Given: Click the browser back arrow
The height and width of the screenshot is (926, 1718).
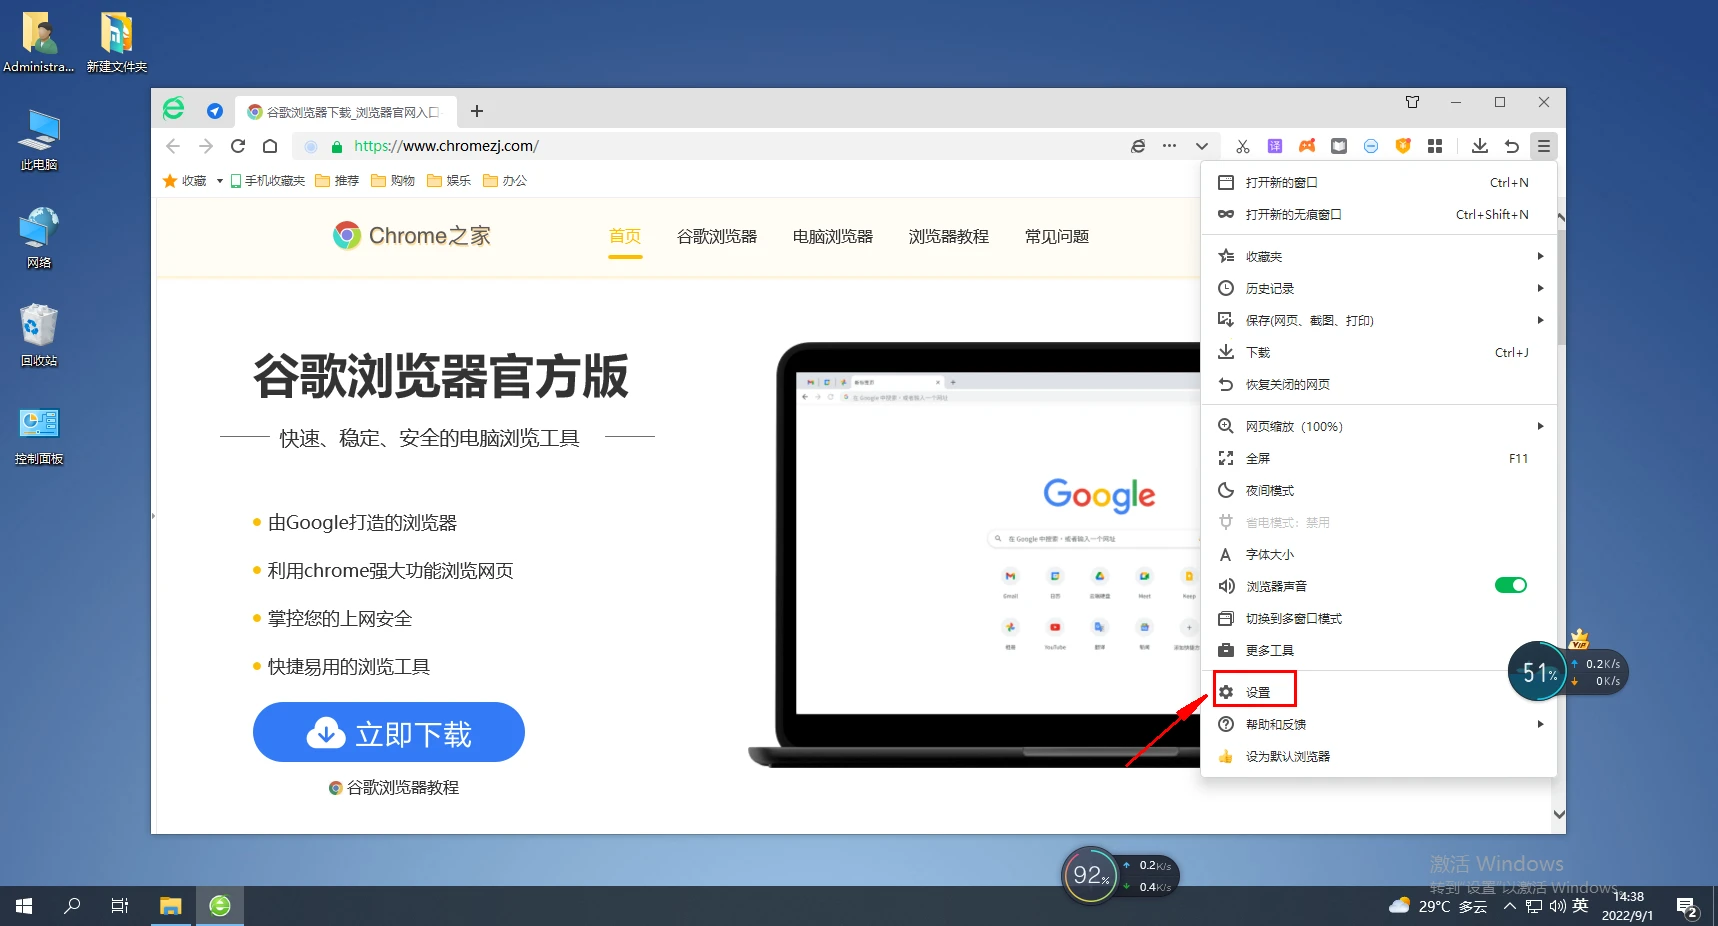Looking at the screenshot, I should click(173, 146).
